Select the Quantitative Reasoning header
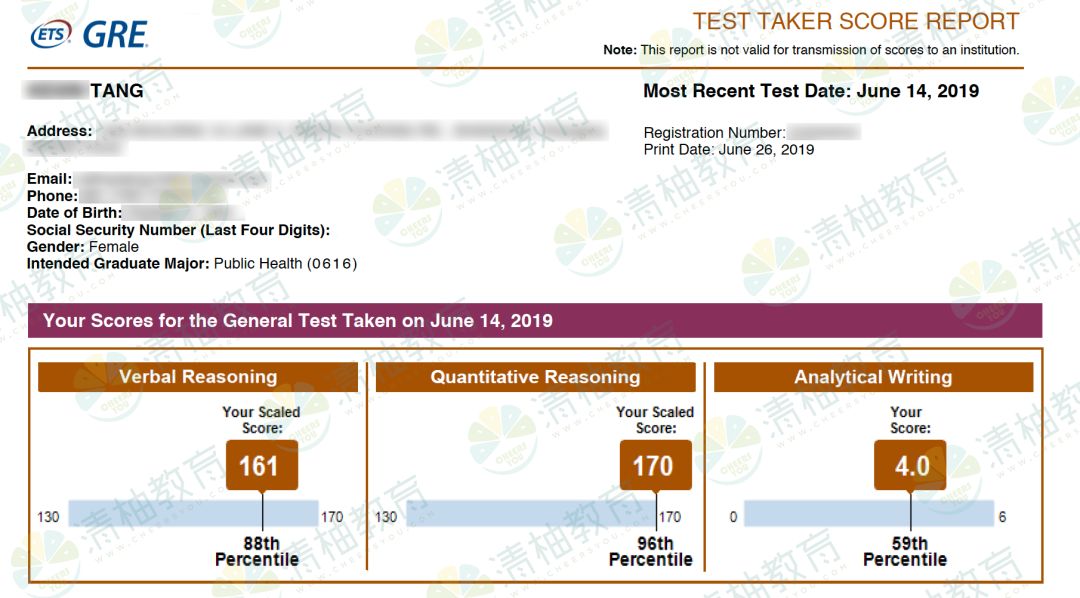Screen dimensions: 1080x598 536,377
